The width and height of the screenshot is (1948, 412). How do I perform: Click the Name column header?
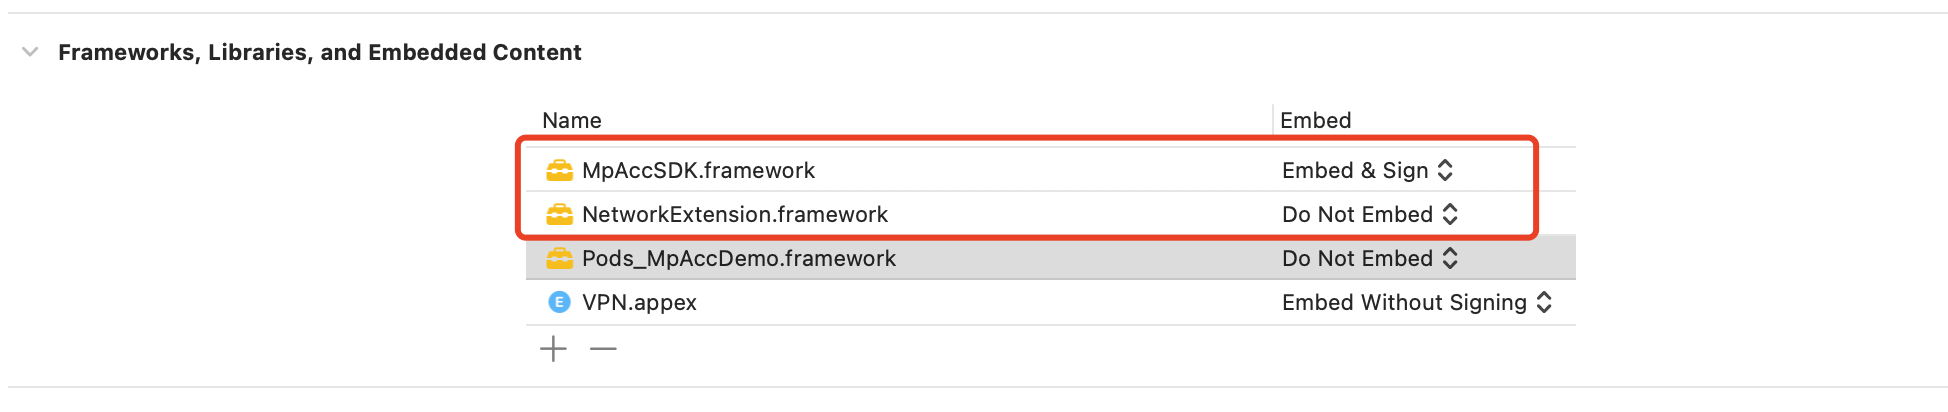[x=572, y=120]
